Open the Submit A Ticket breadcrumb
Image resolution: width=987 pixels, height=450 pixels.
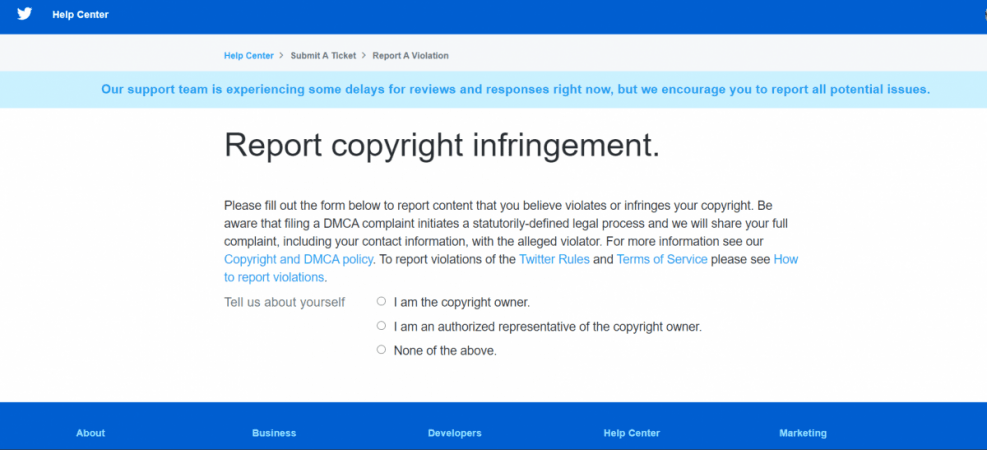tap(323, 55)
